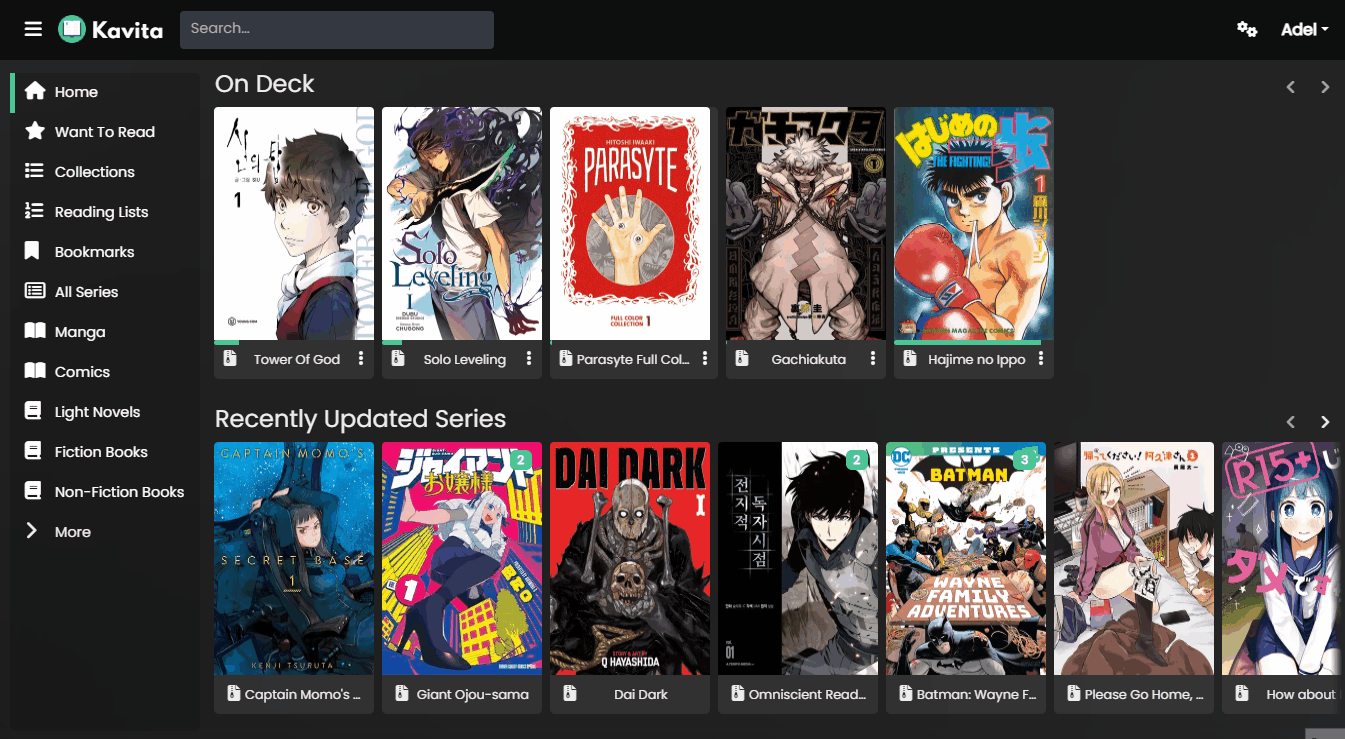Toggle the hamburger side navigation menu
The height and width of the screenshot is (739, 1345).
33,29
